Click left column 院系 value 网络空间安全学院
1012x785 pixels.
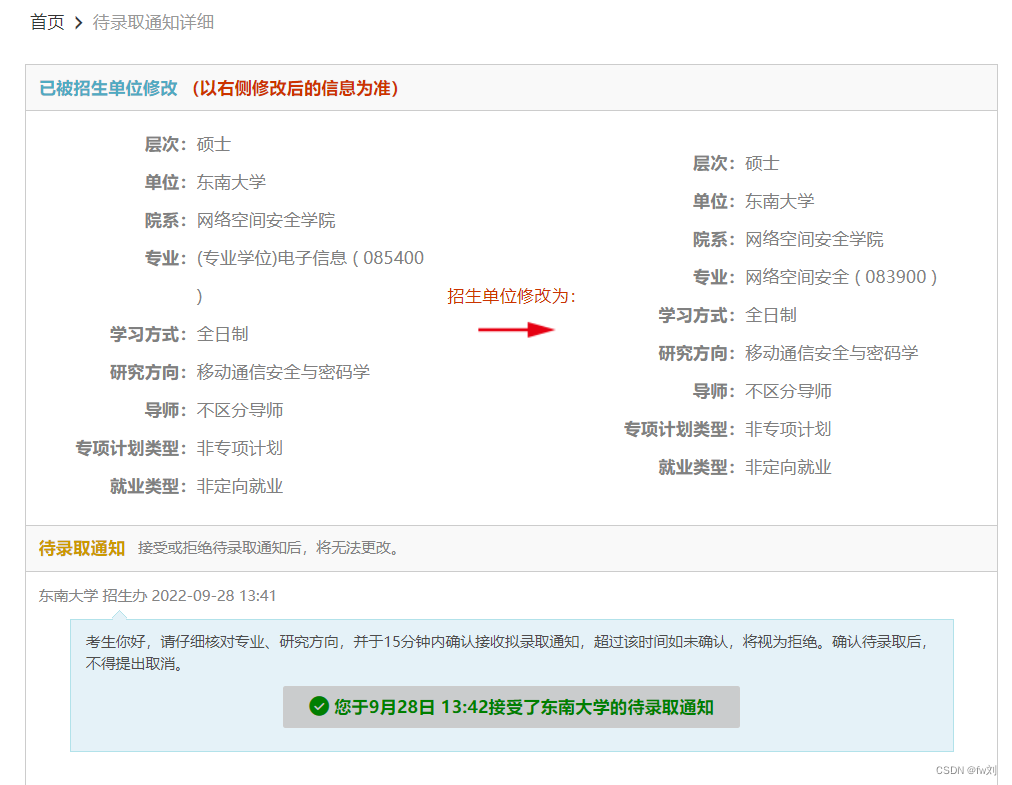[x=266, y=220]
